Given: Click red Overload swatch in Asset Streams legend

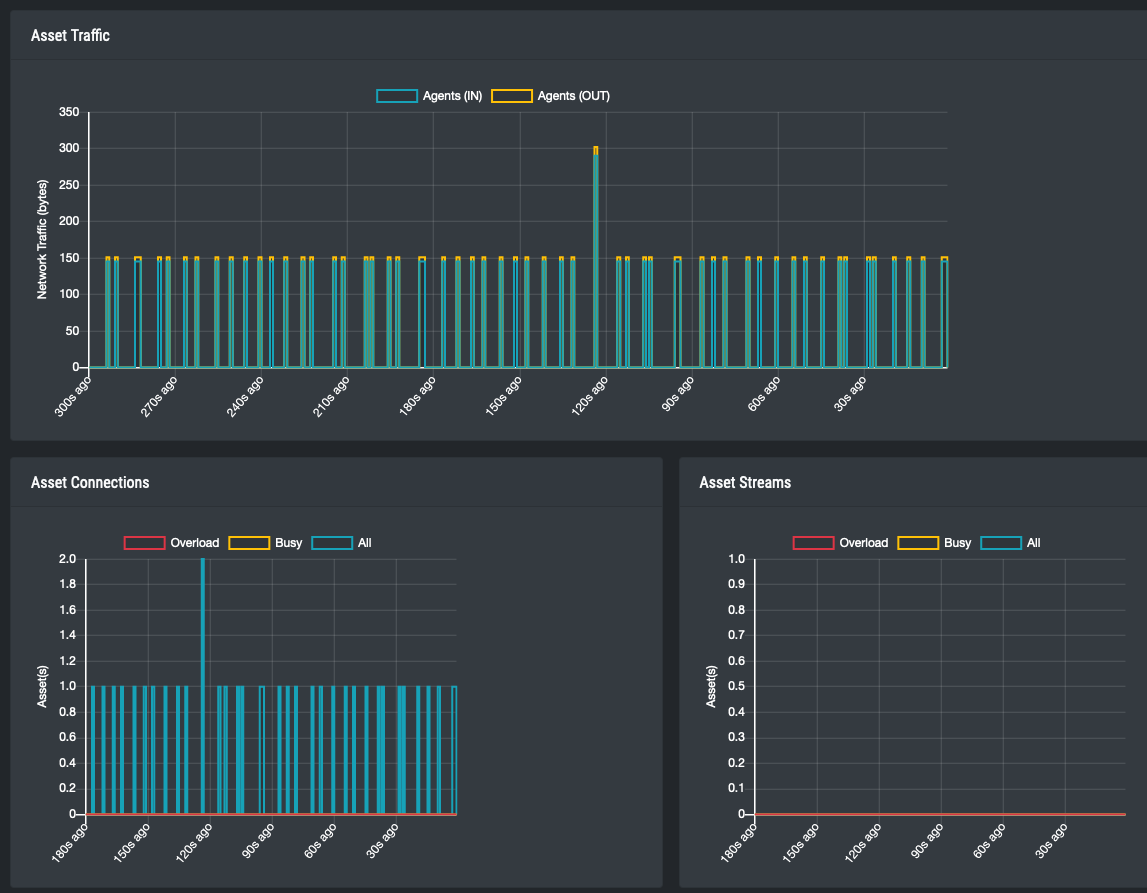Looking at the screenshot, I should point(813,543).
